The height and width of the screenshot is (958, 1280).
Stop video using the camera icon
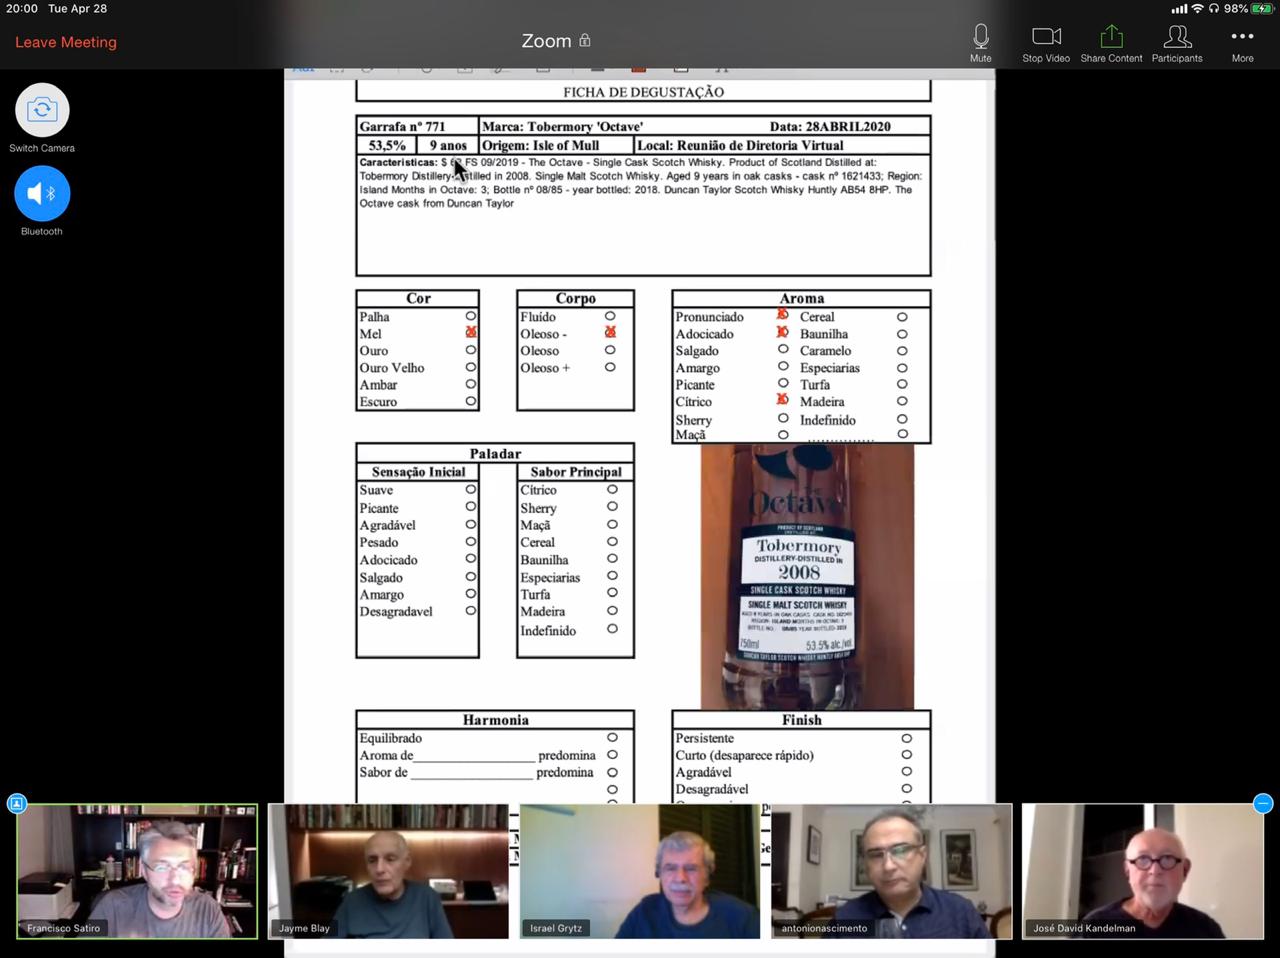click(1046, 42)
